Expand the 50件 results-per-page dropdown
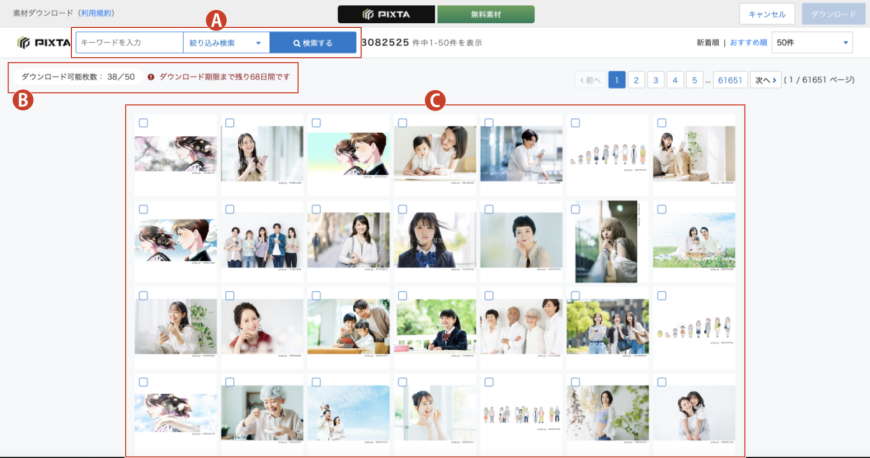Viewport: 870px width, 458px height. [812, 43]
